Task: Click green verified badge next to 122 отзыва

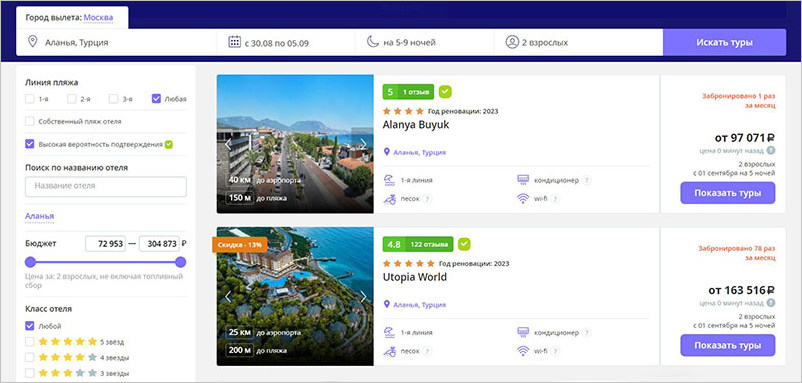Action: 464,244
